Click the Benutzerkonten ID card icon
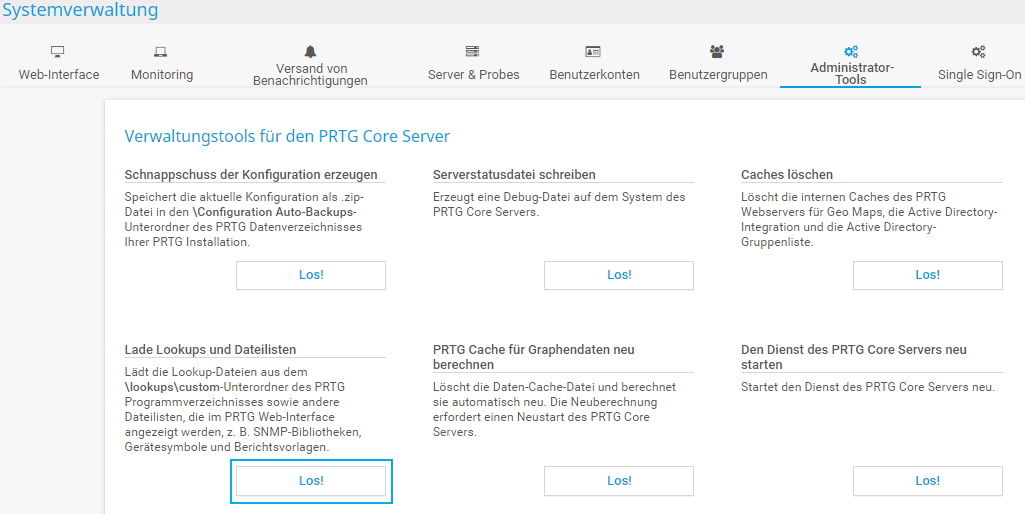Screen dimensions: 1025x514 [x=593, y=52]
